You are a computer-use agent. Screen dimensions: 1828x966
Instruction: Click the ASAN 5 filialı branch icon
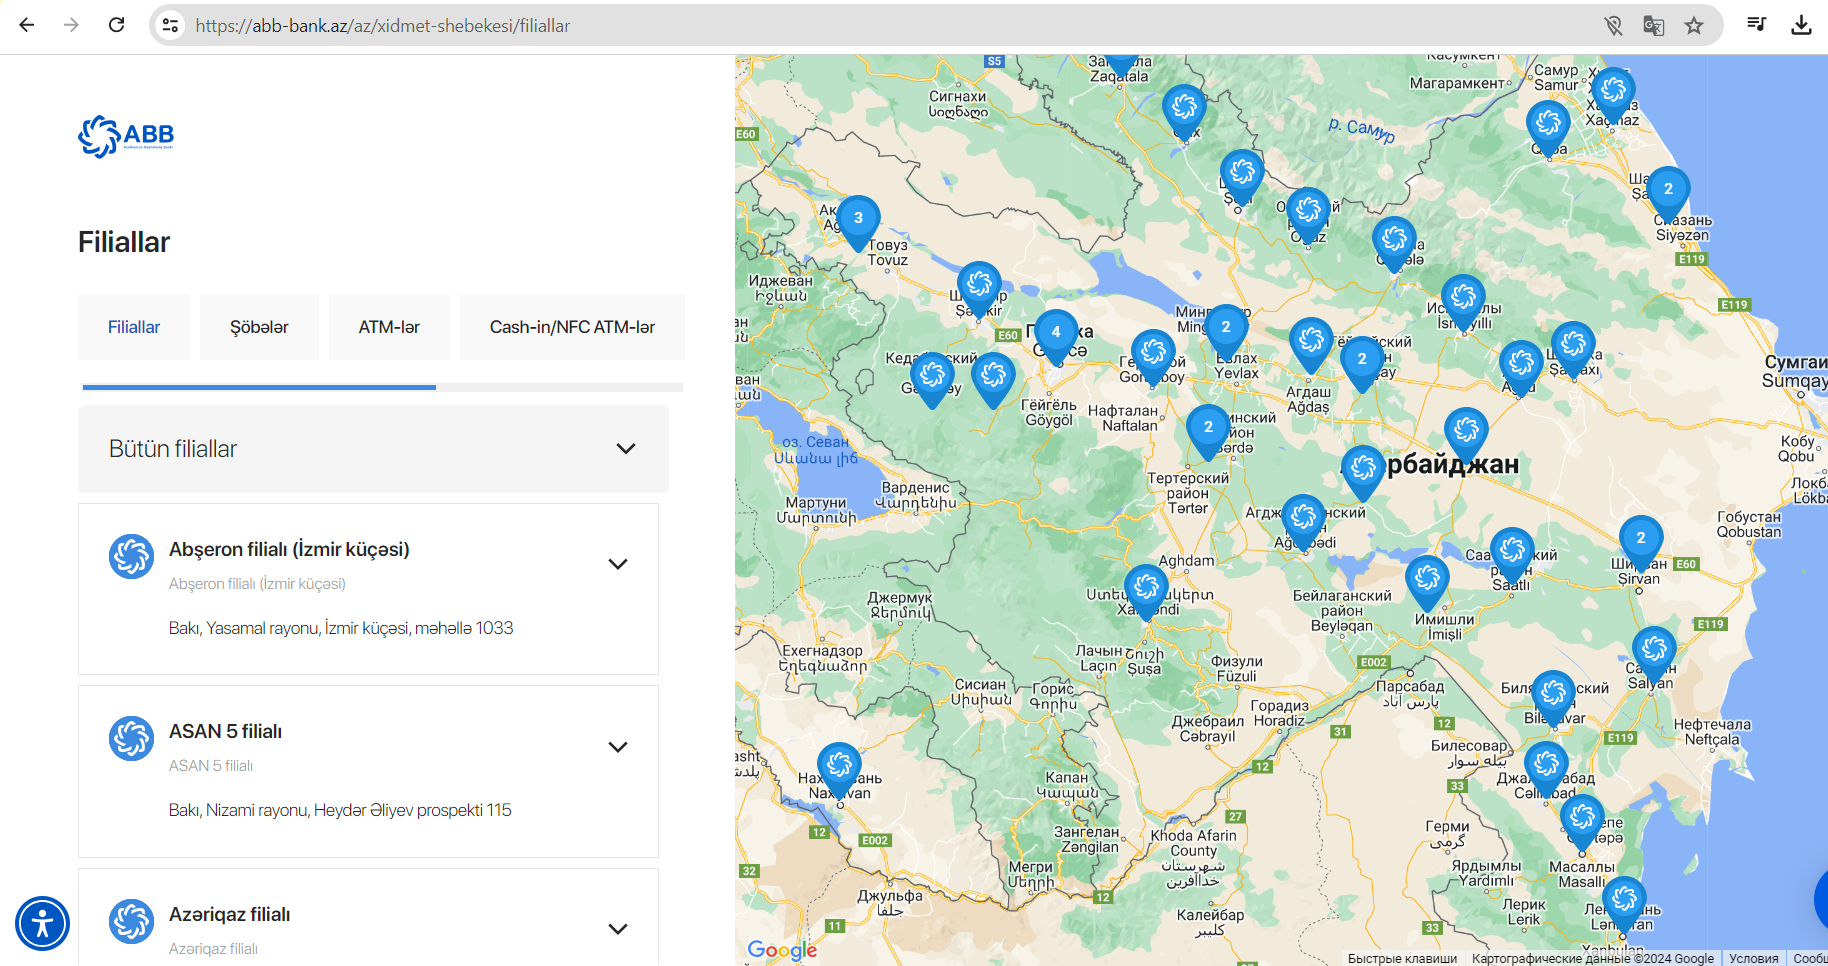tap(131, 738)
